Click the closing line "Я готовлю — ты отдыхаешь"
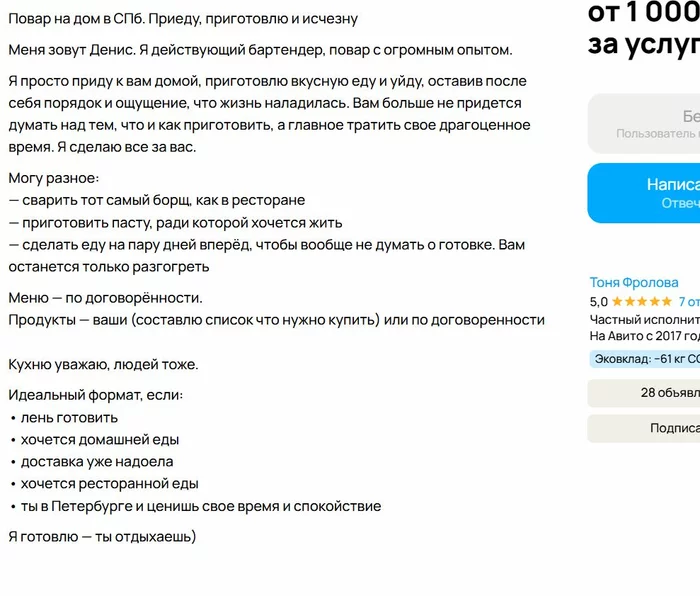Image resolution: width=700 pixels, height=596 pixels. click(x=102, y=537)
